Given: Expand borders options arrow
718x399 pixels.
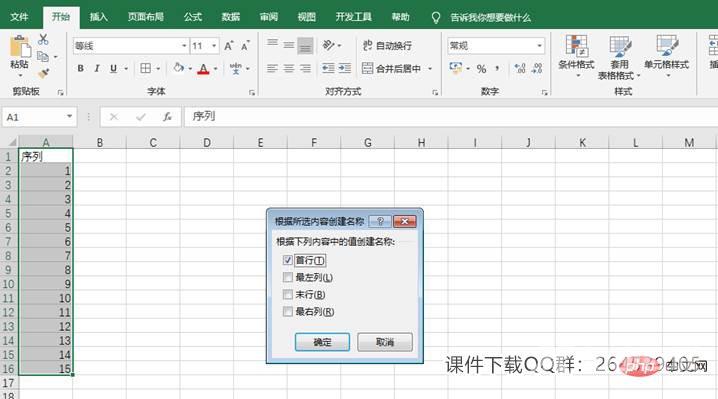Looking at the screenshot, I should pos(158,69).
